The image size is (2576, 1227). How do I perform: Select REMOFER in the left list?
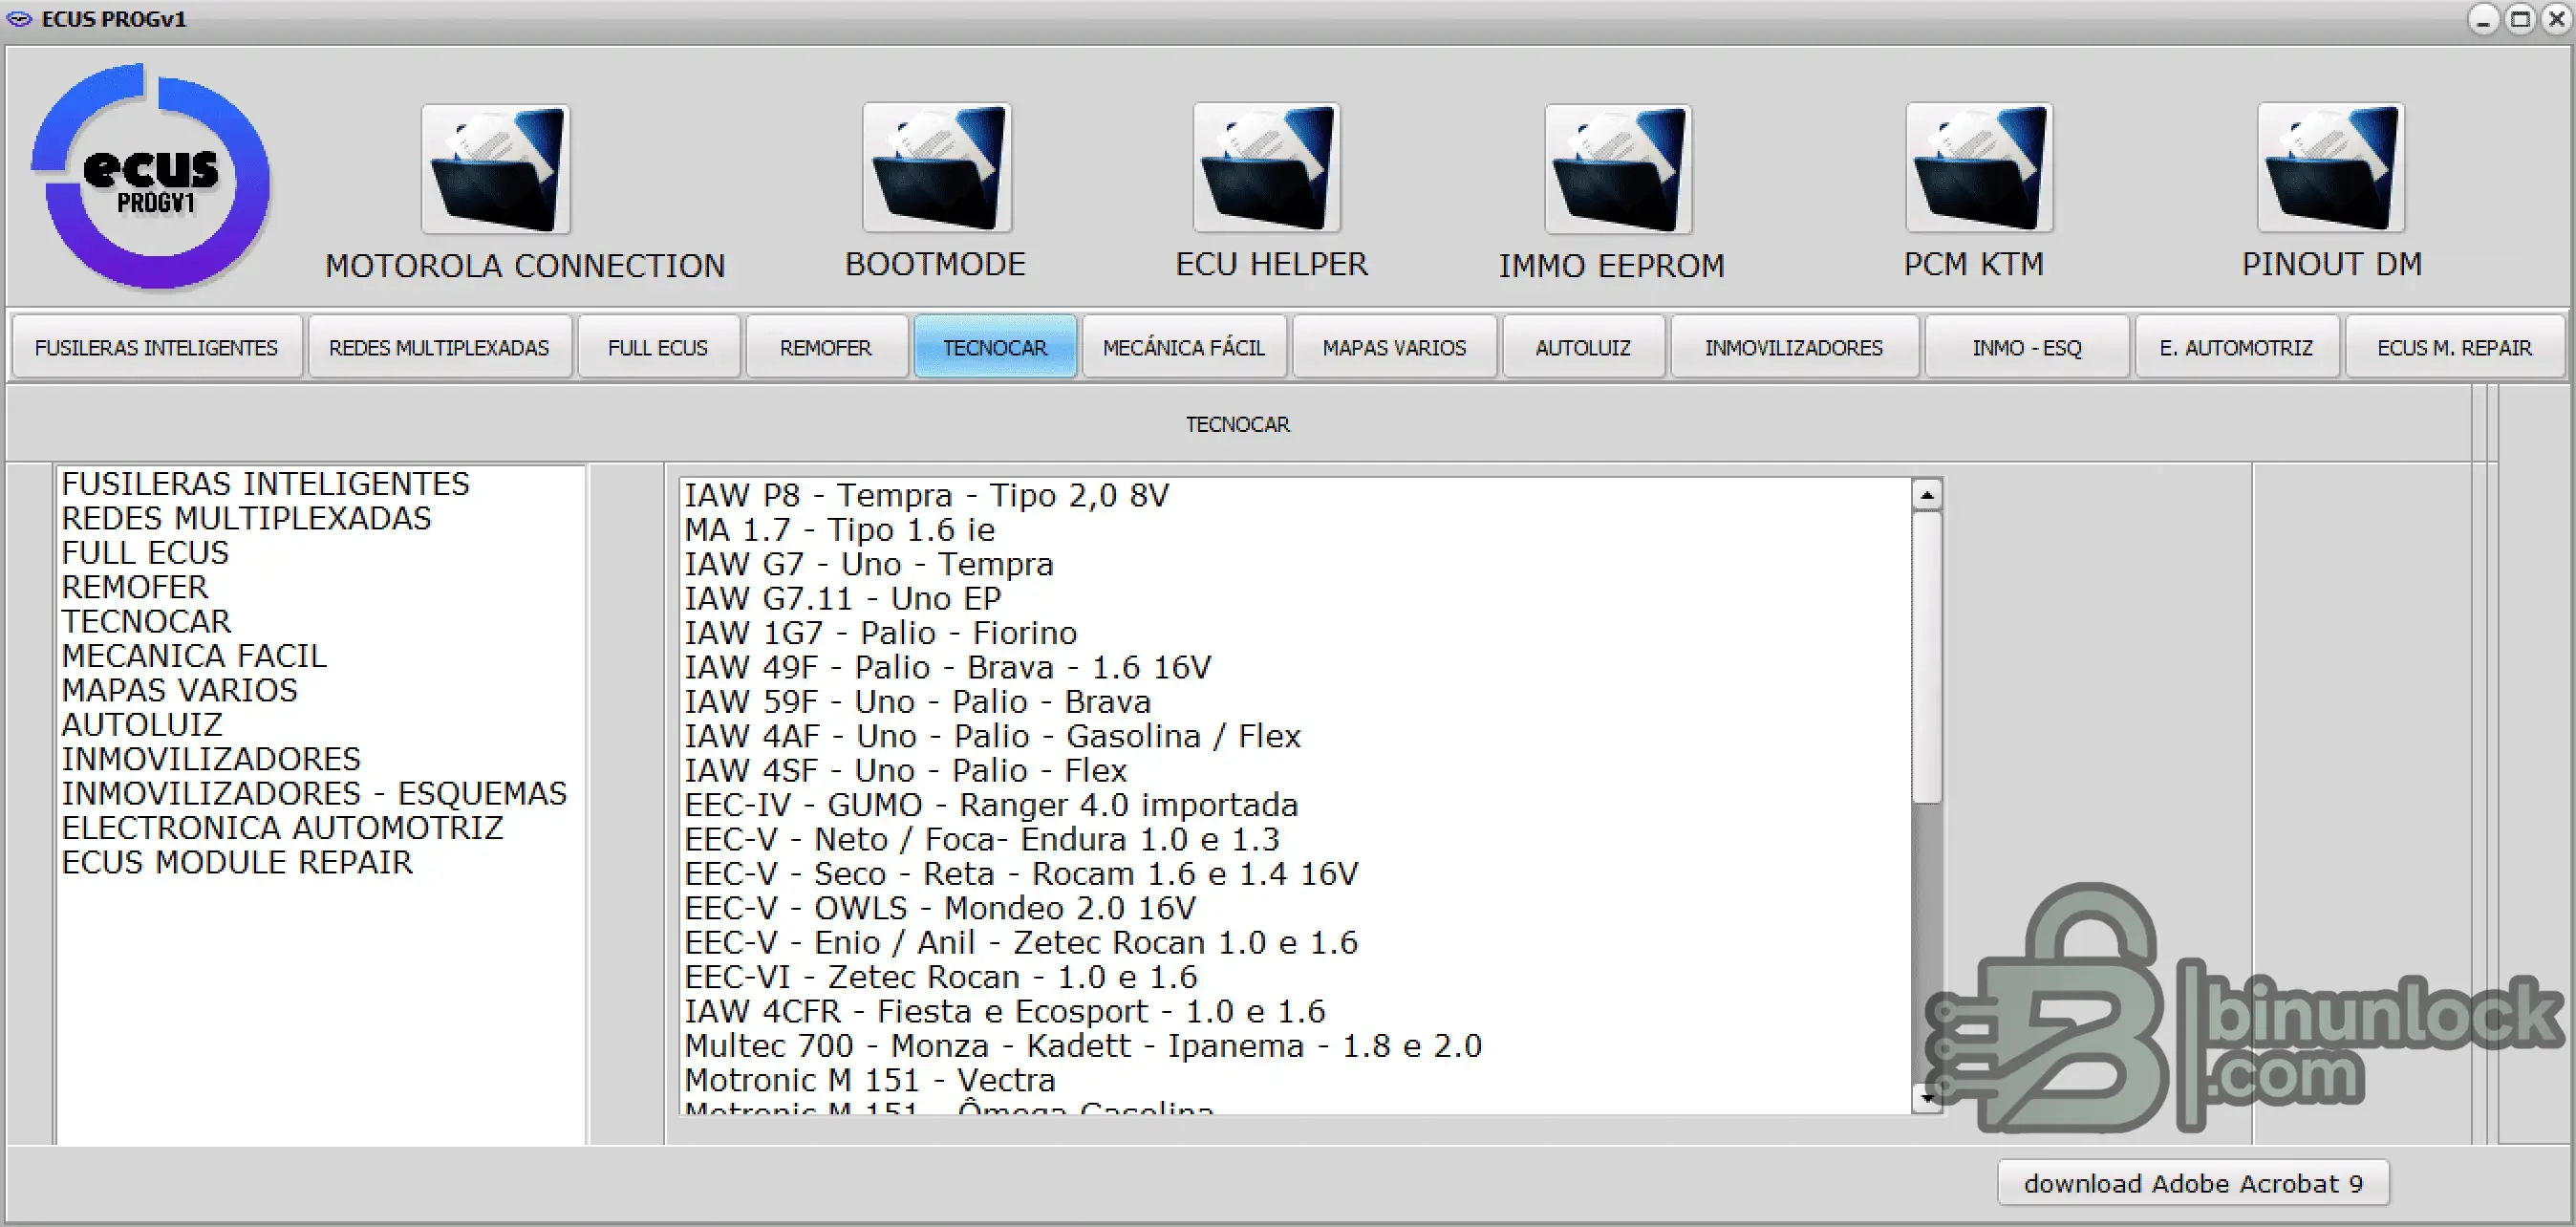[x=135, y=587]
